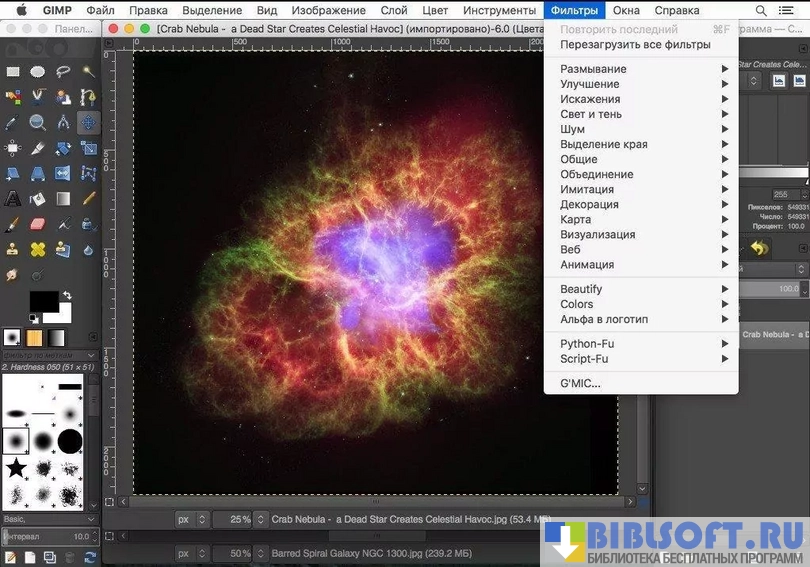The image size is (810, 567).
Task: Click the Spotlight search icon in menu bar
Action: (761, 10)
